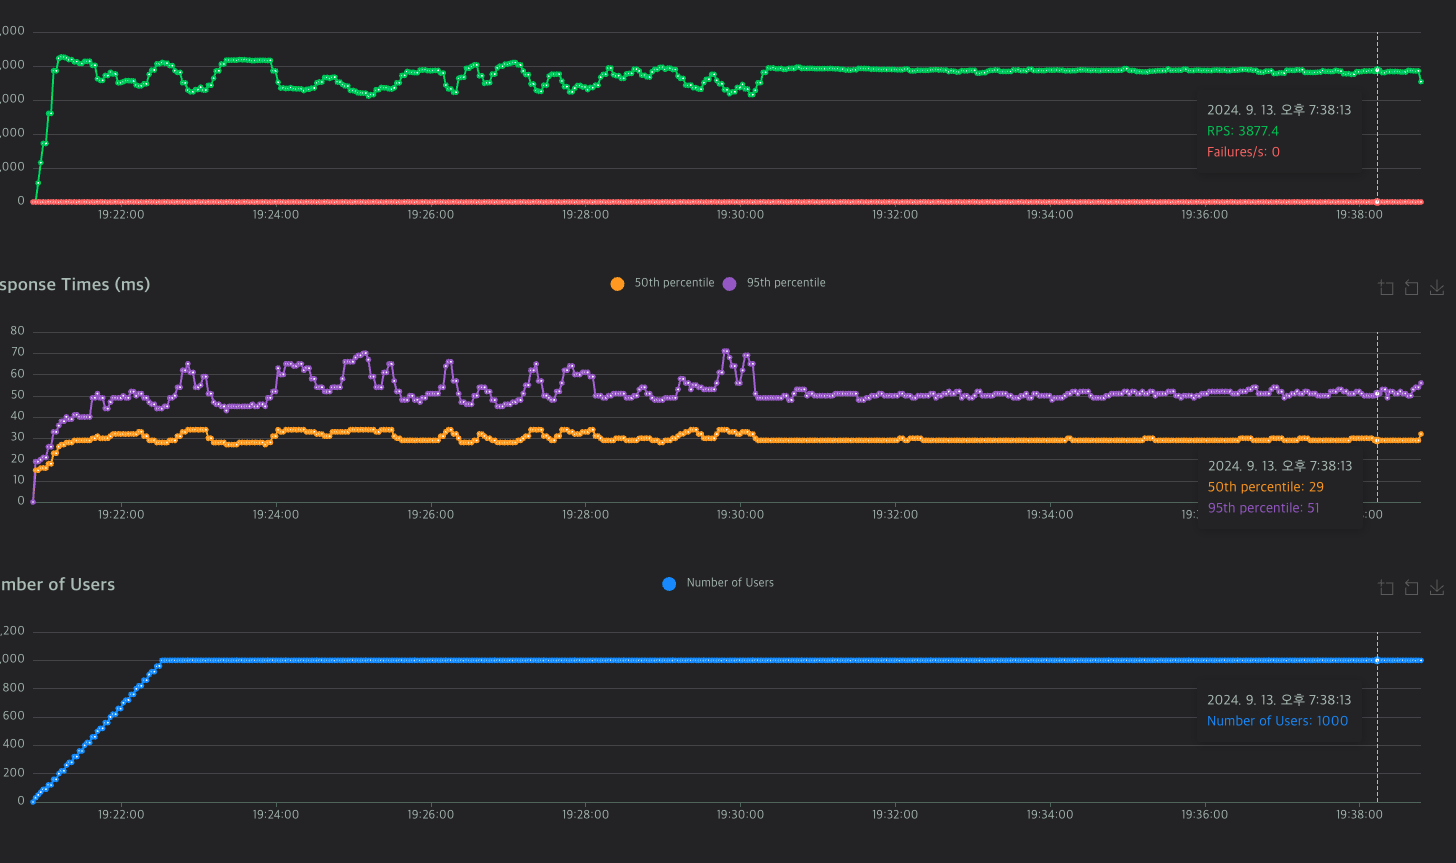The height and width of the screenshot is (863, 1456).
Task: Reset zoom on the Number of Users chart
Action: coord(1411,588)
